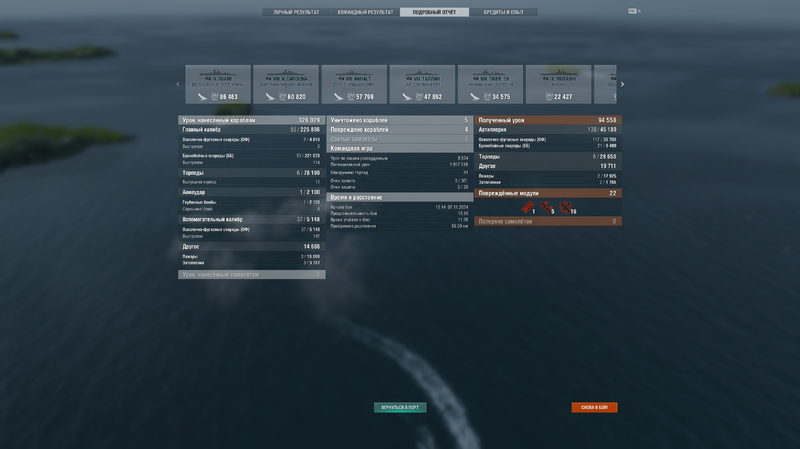Click the Вспомогательный калибр row

(252, 219)
